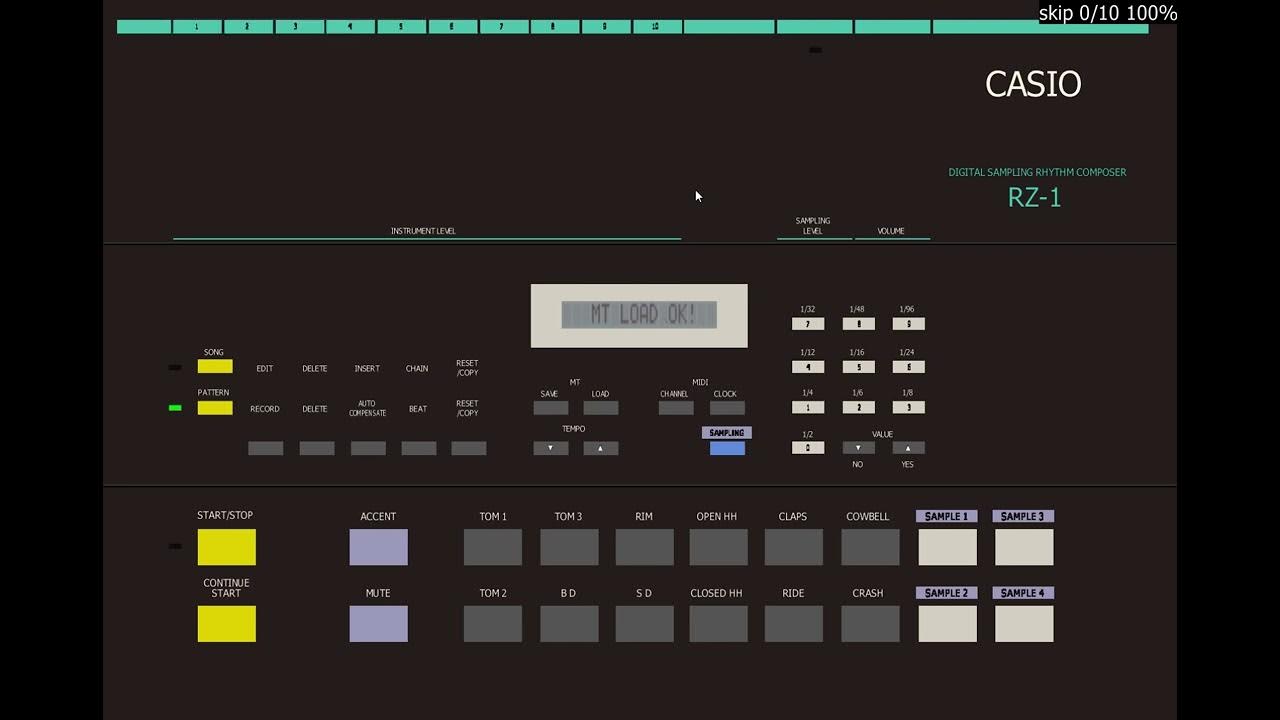This screenshot has height=720, width=1280.
Task: Tap keypad 2 for 1/6 quantize
Action: pyautogui.click(x=859, y=407)
